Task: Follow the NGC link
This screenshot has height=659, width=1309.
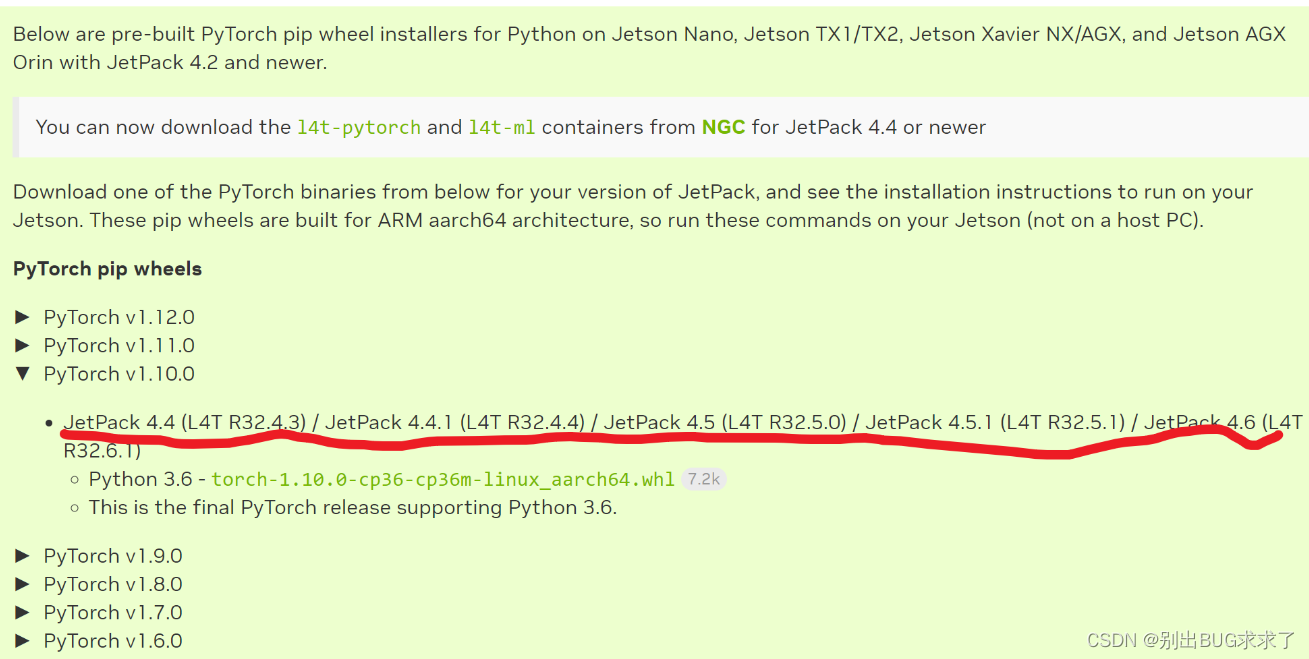Action: (723, 127)
